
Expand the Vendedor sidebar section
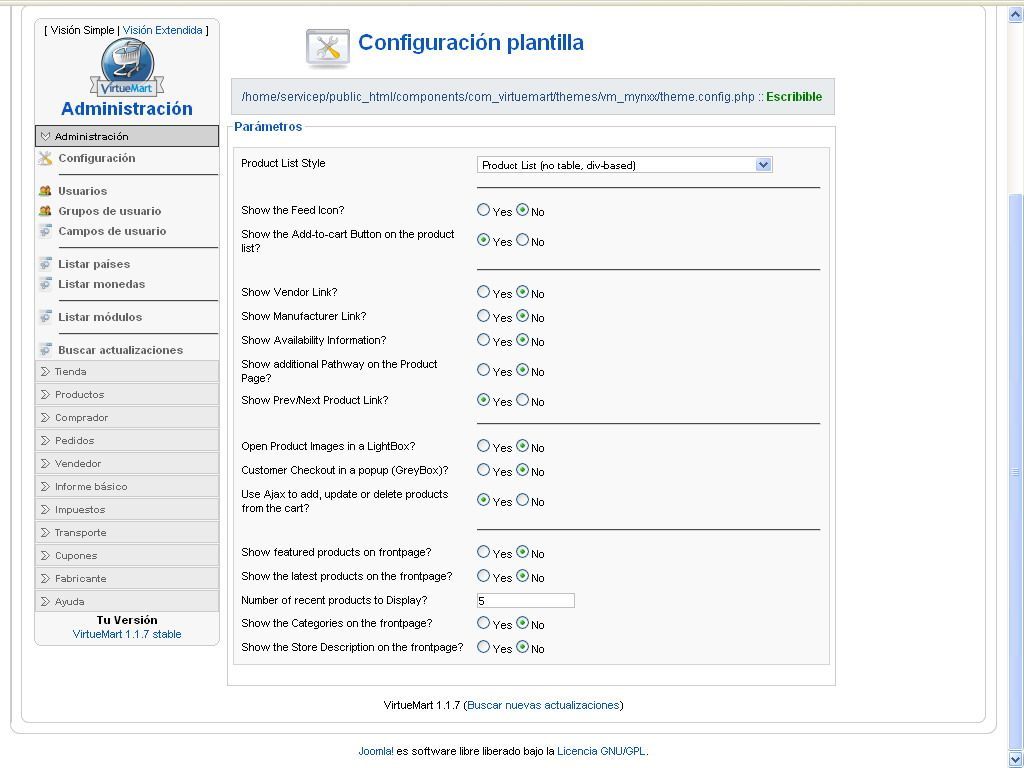pos(127,463)
